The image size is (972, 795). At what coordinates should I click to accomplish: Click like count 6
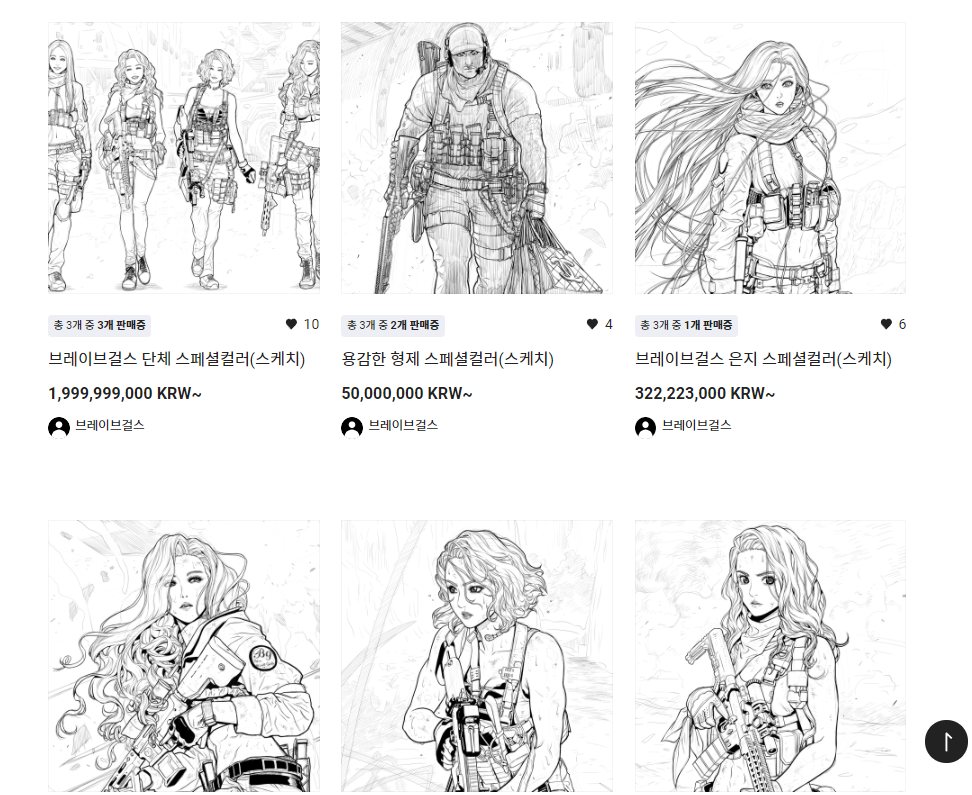coord(902,324)
